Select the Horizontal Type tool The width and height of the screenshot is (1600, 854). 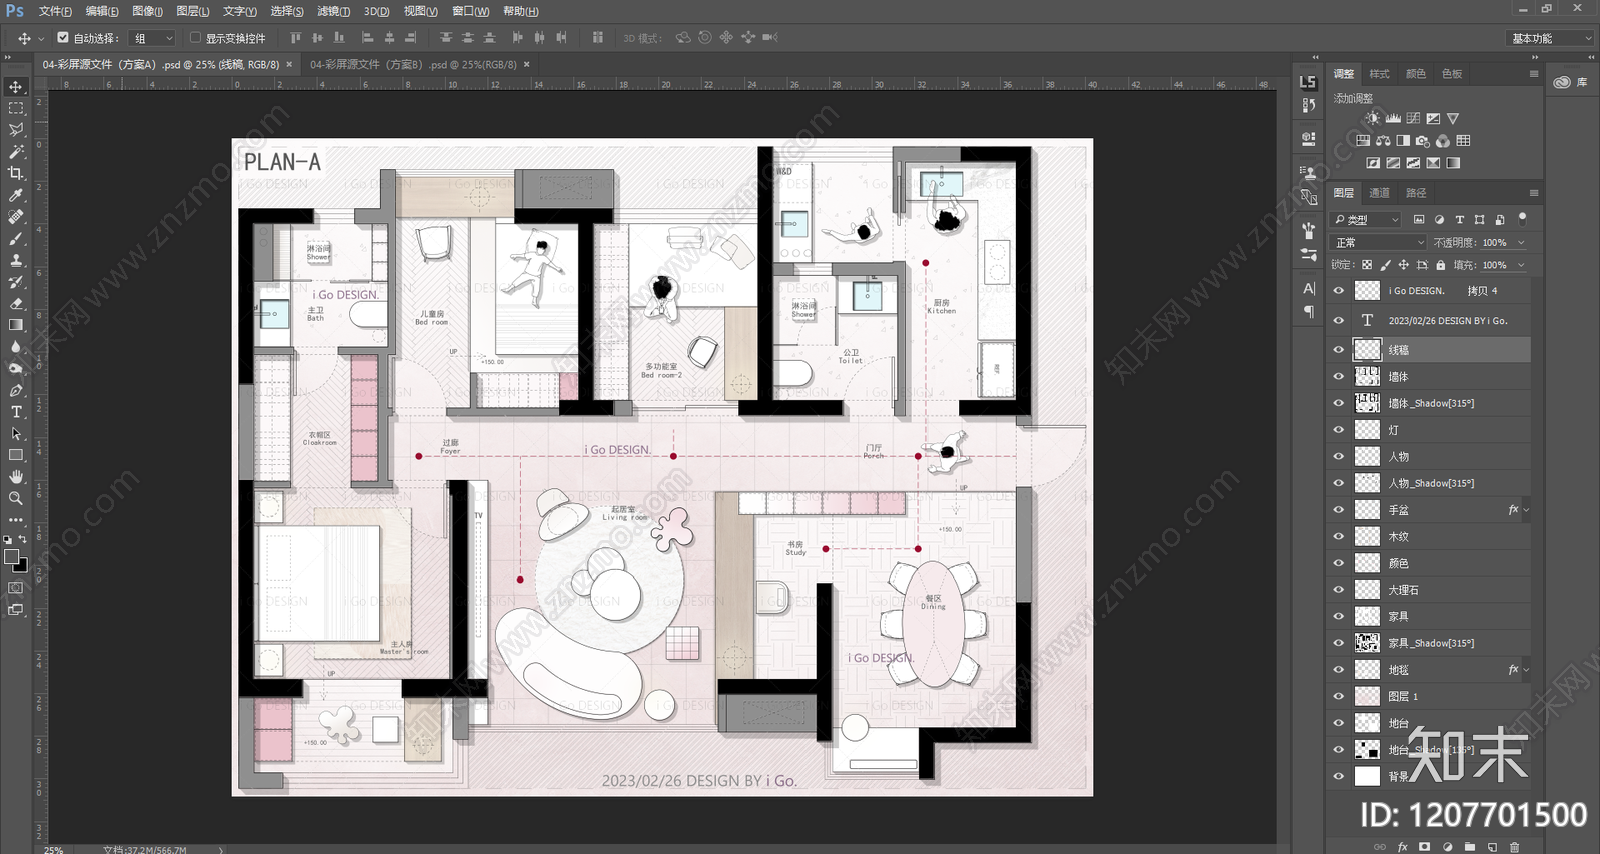(x=16, y=412)
